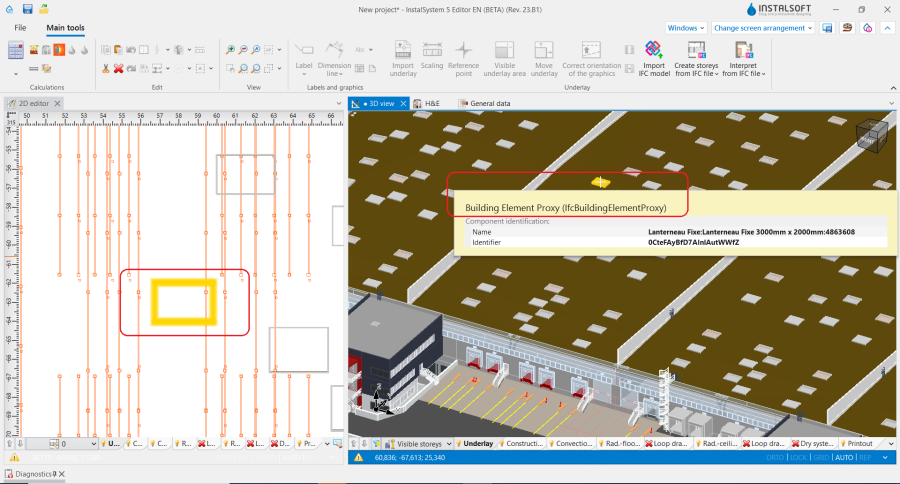This screenshot has width=900, height=484.
Task: Open Create storeys from IFC file
Action: [696, 59]
